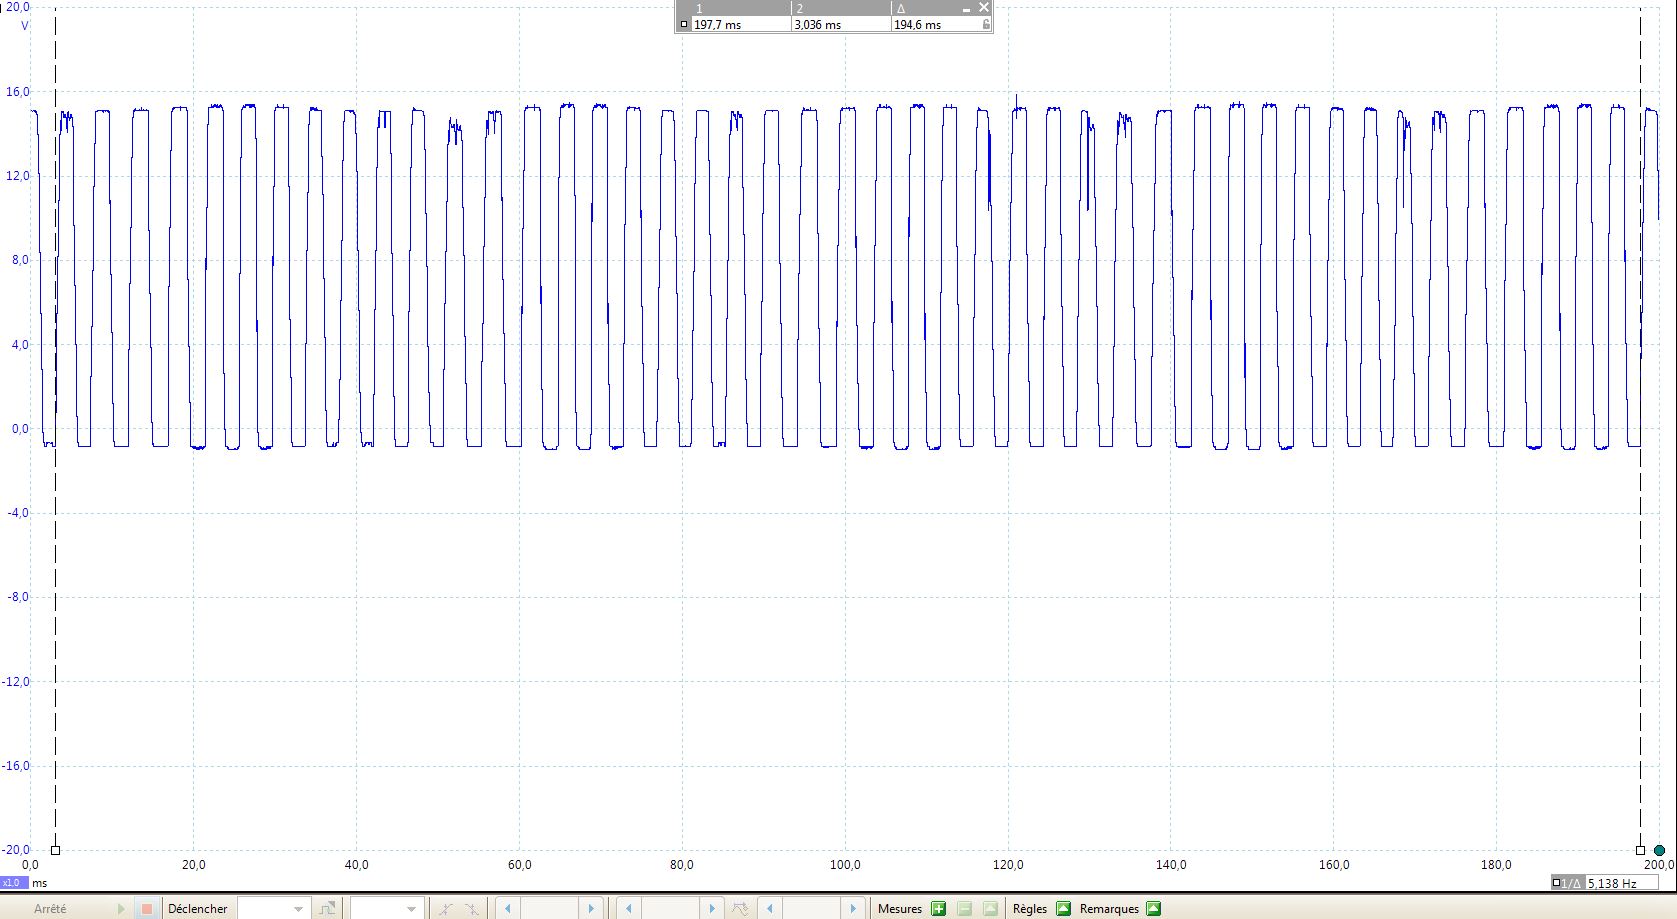Click the green circle ruler handle at bottom-right
1677x919 pixels.
point(1659,850)
